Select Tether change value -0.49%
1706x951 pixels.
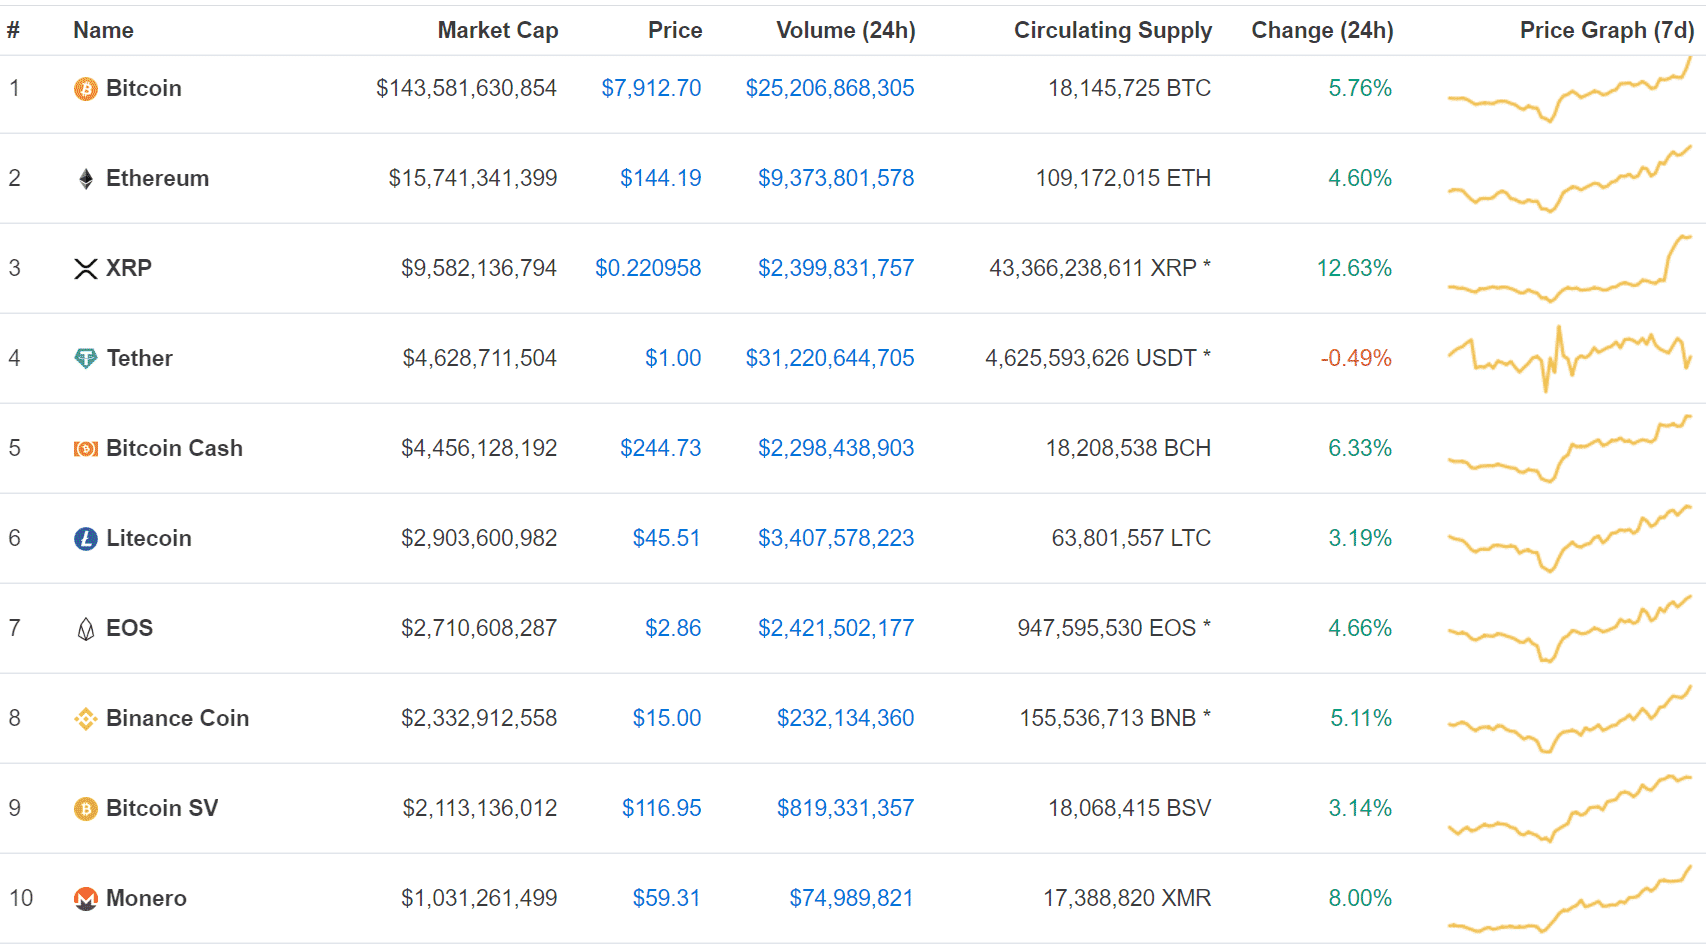[1356, 358]
